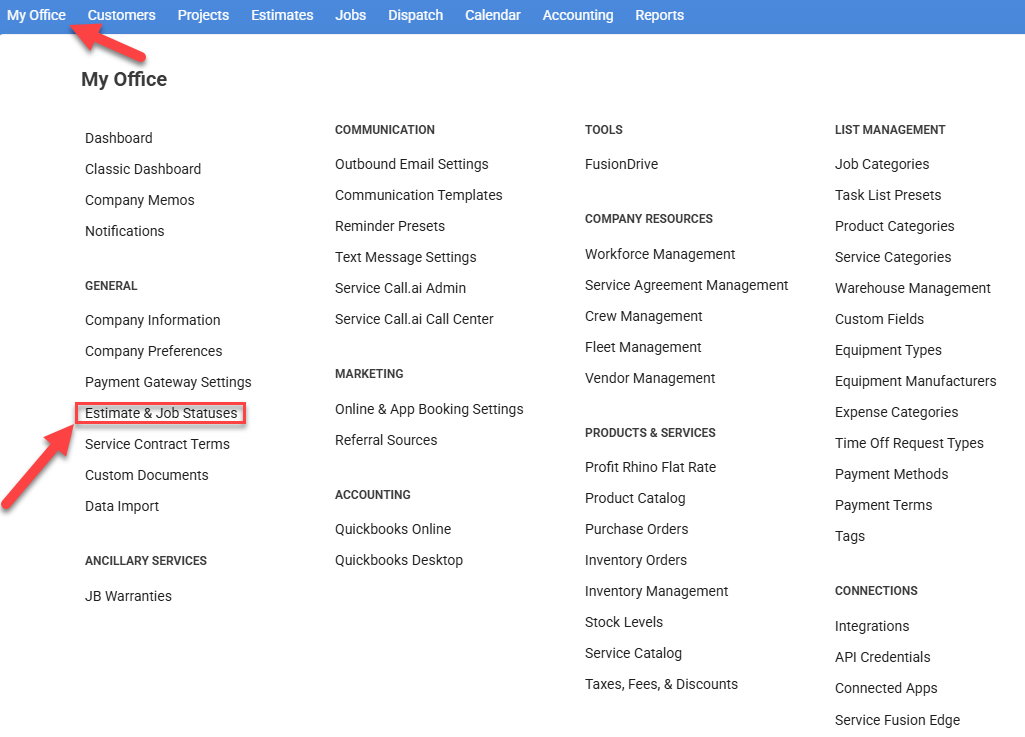Open Service Categories

894,257
